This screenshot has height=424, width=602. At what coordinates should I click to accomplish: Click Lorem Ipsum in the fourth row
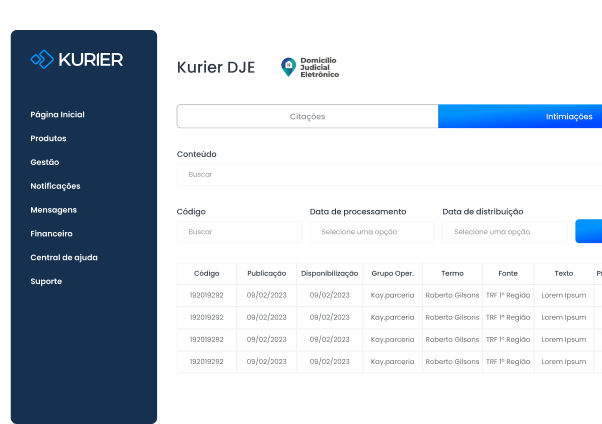click(x=564, y=362)
